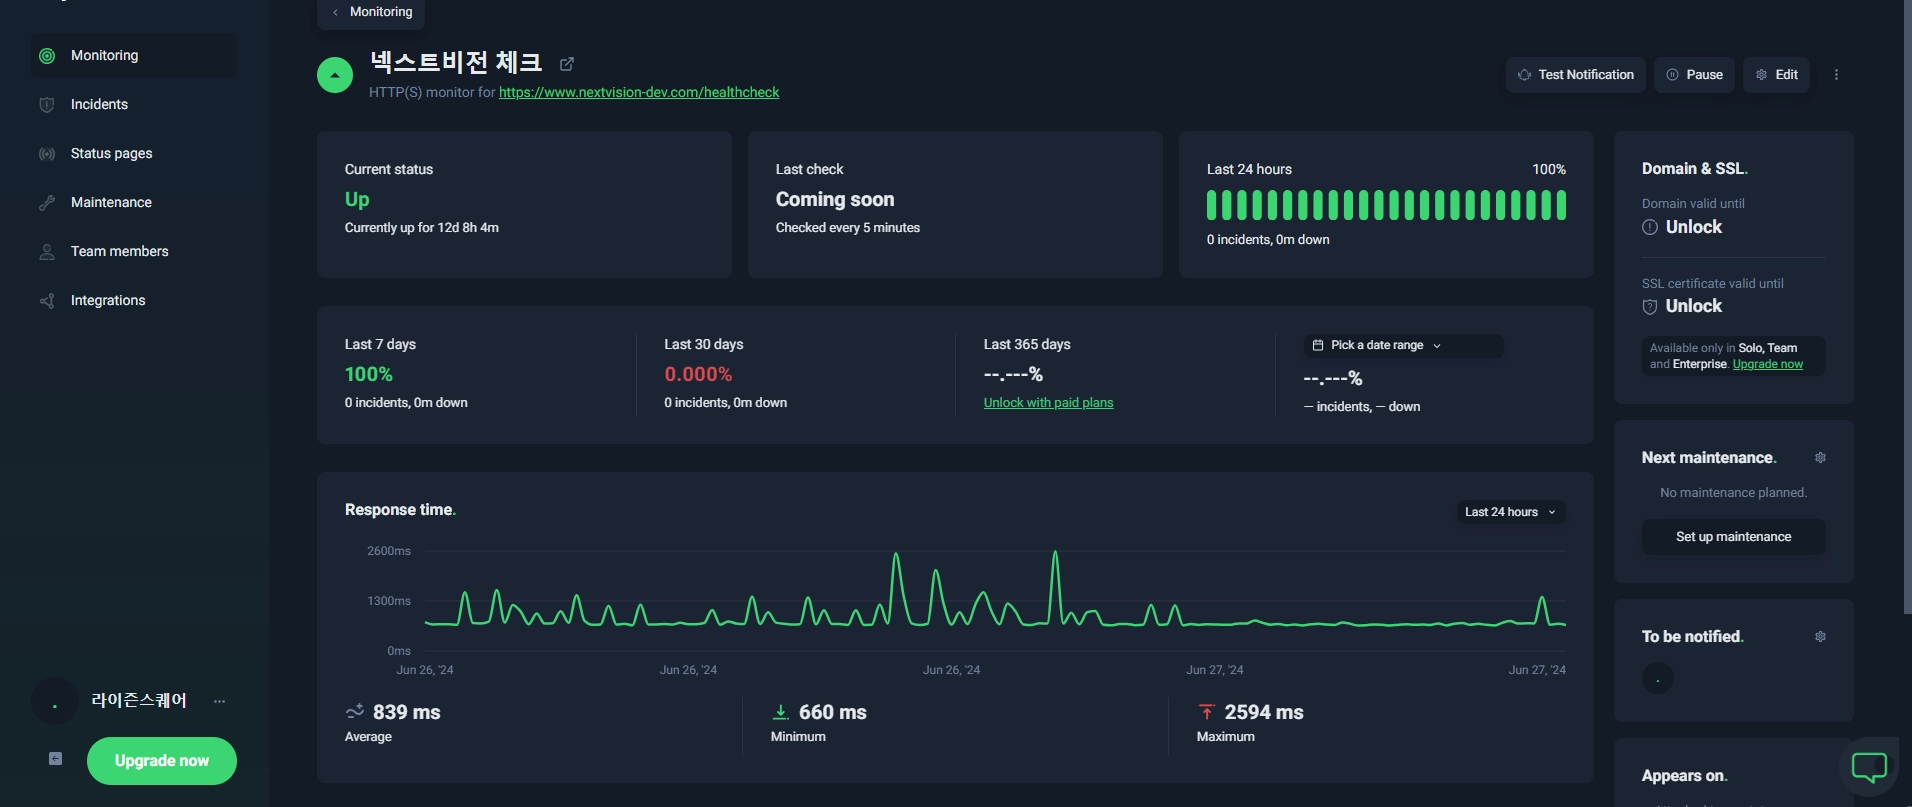The image size is (1912, 807).
Task: Open the chat support widget icon
Action: click(1868, 767)
